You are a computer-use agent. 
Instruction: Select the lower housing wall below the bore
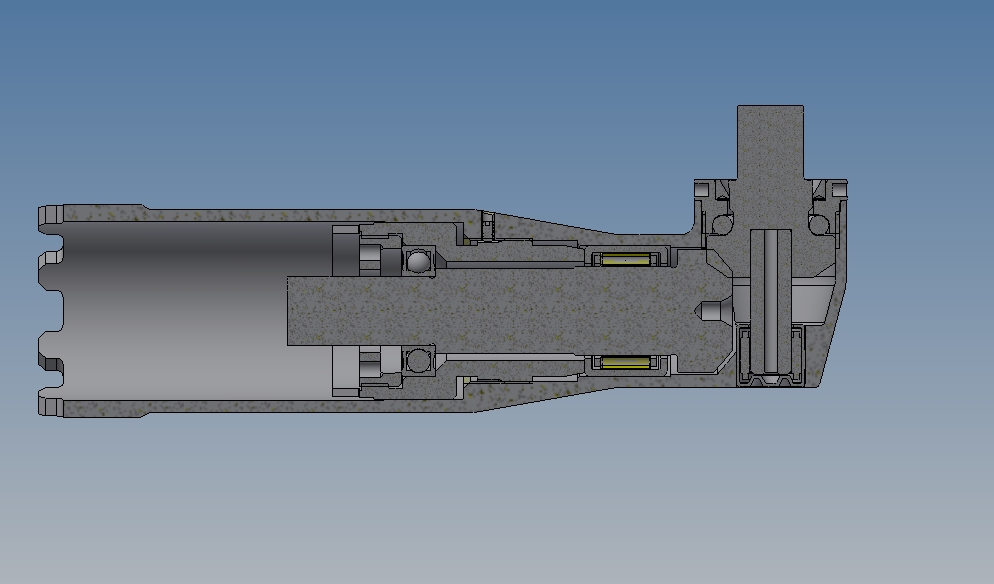coord(250,406)
